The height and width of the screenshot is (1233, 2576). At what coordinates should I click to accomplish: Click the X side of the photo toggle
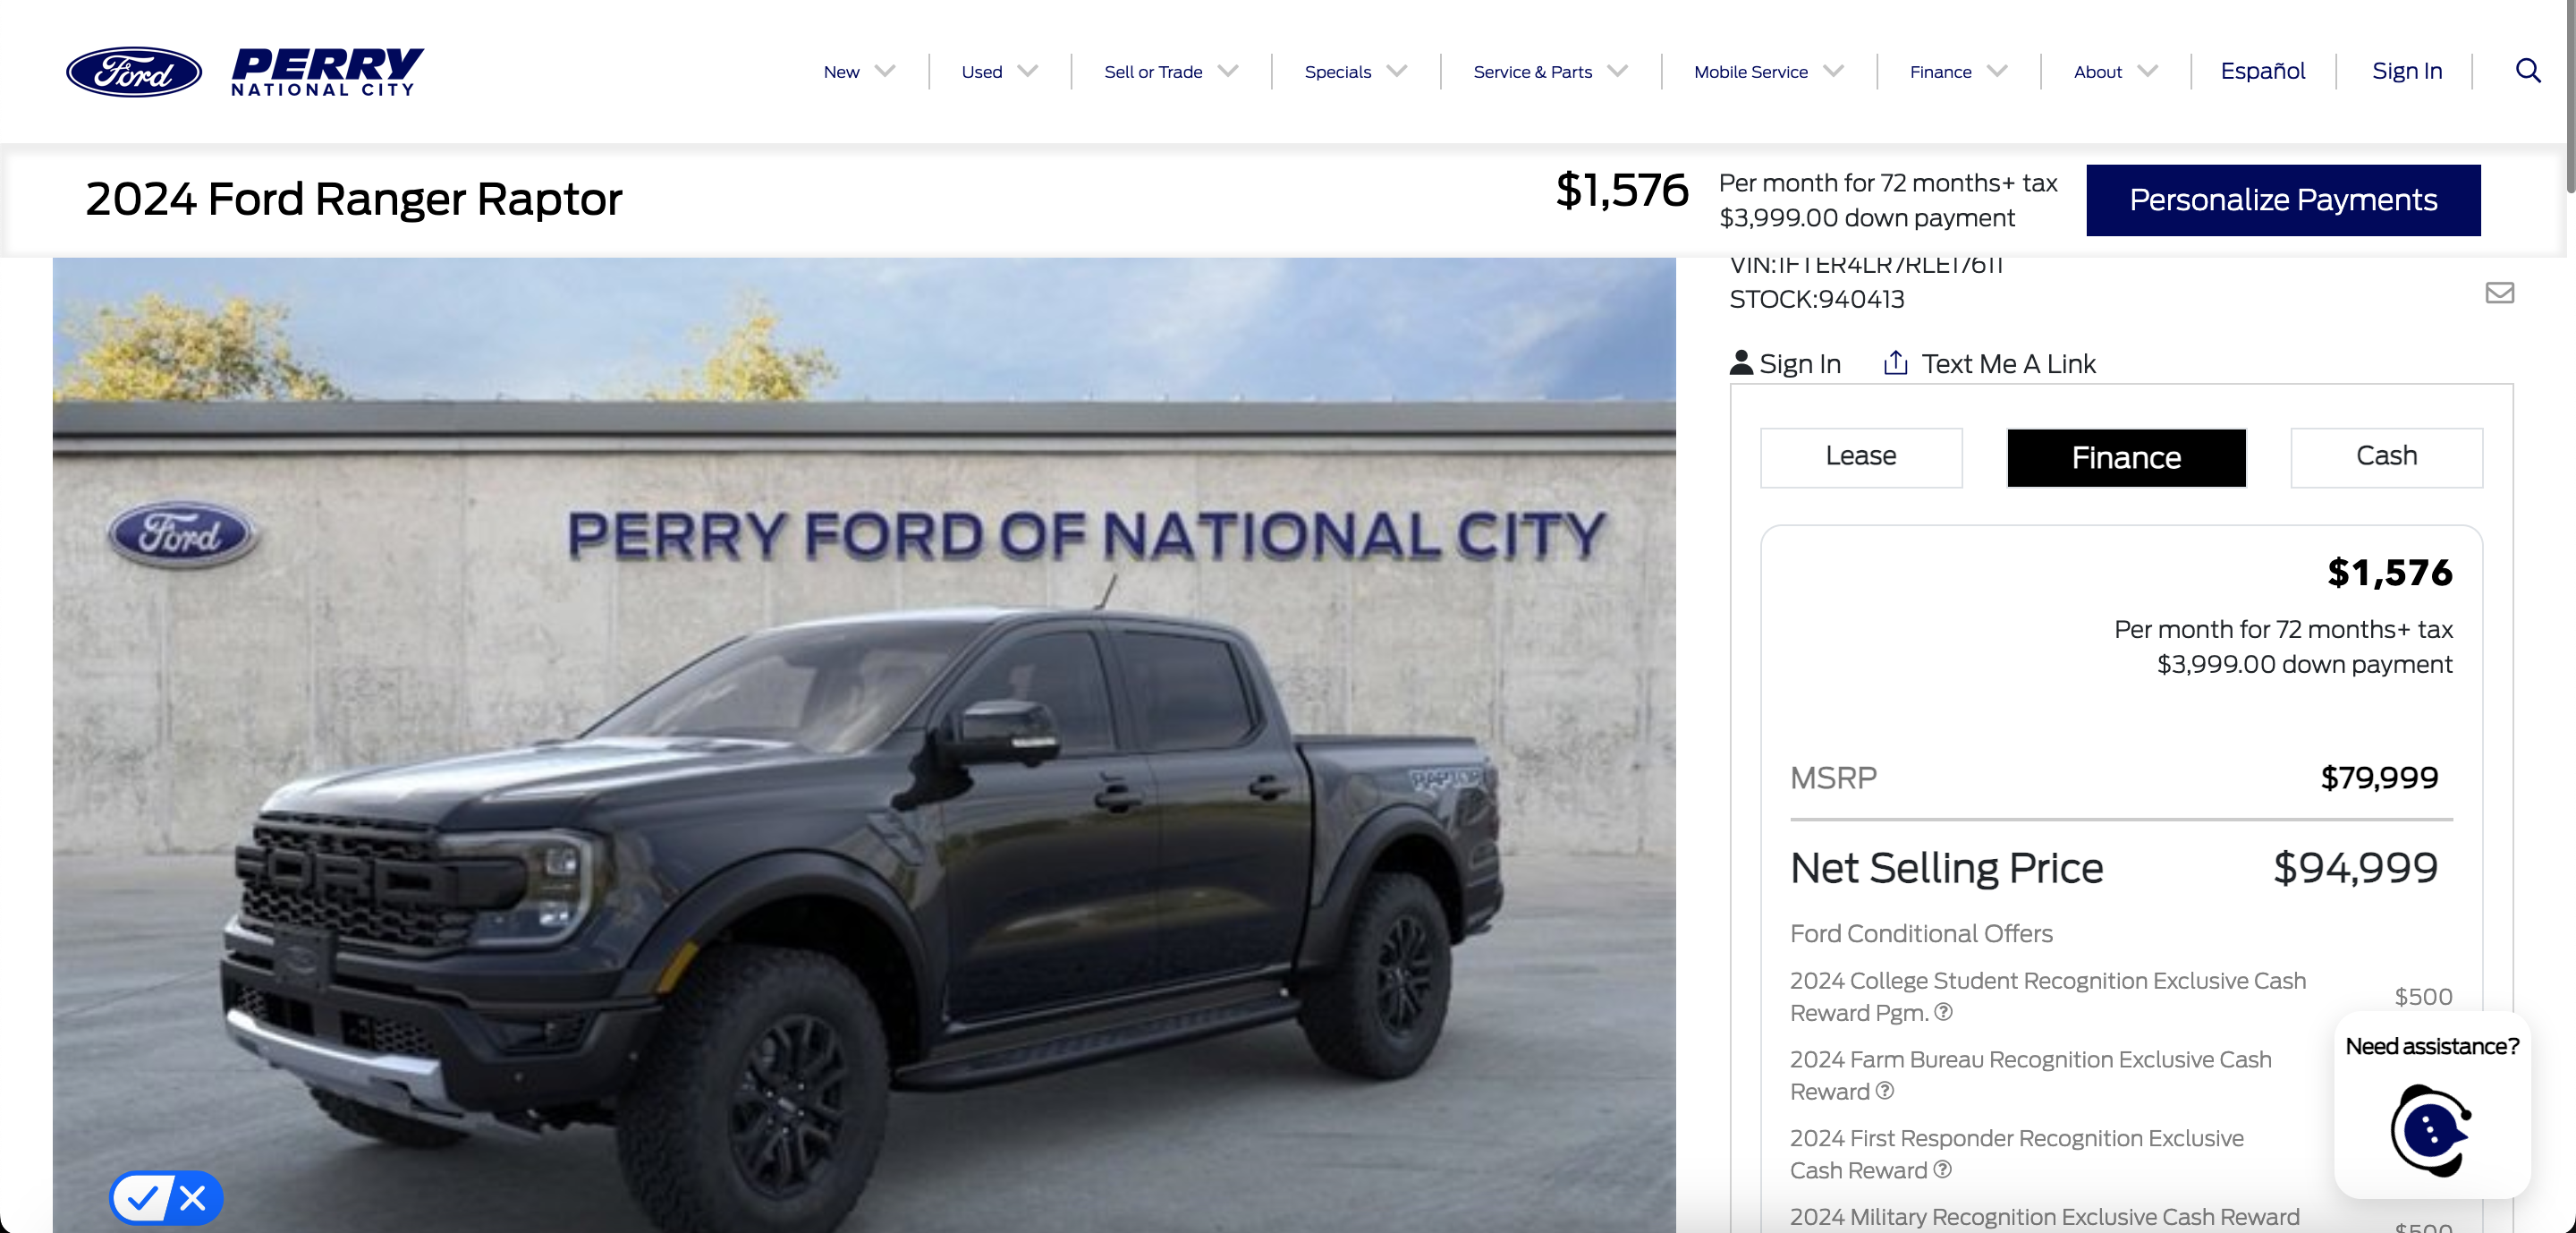pos(193,1197)
